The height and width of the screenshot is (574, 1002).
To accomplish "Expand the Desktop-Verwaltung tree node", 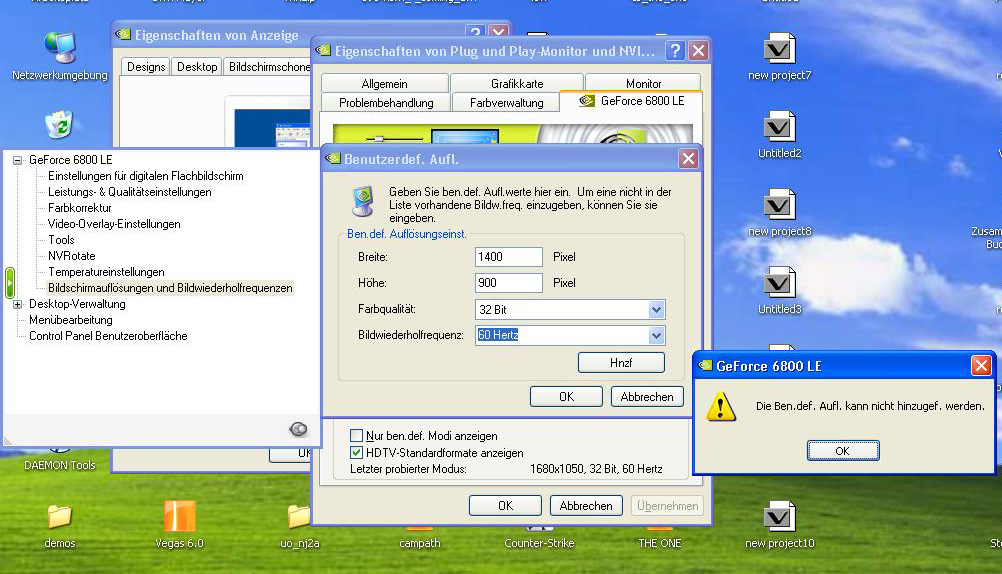I will pyautogui.click(x=17, y=304).
